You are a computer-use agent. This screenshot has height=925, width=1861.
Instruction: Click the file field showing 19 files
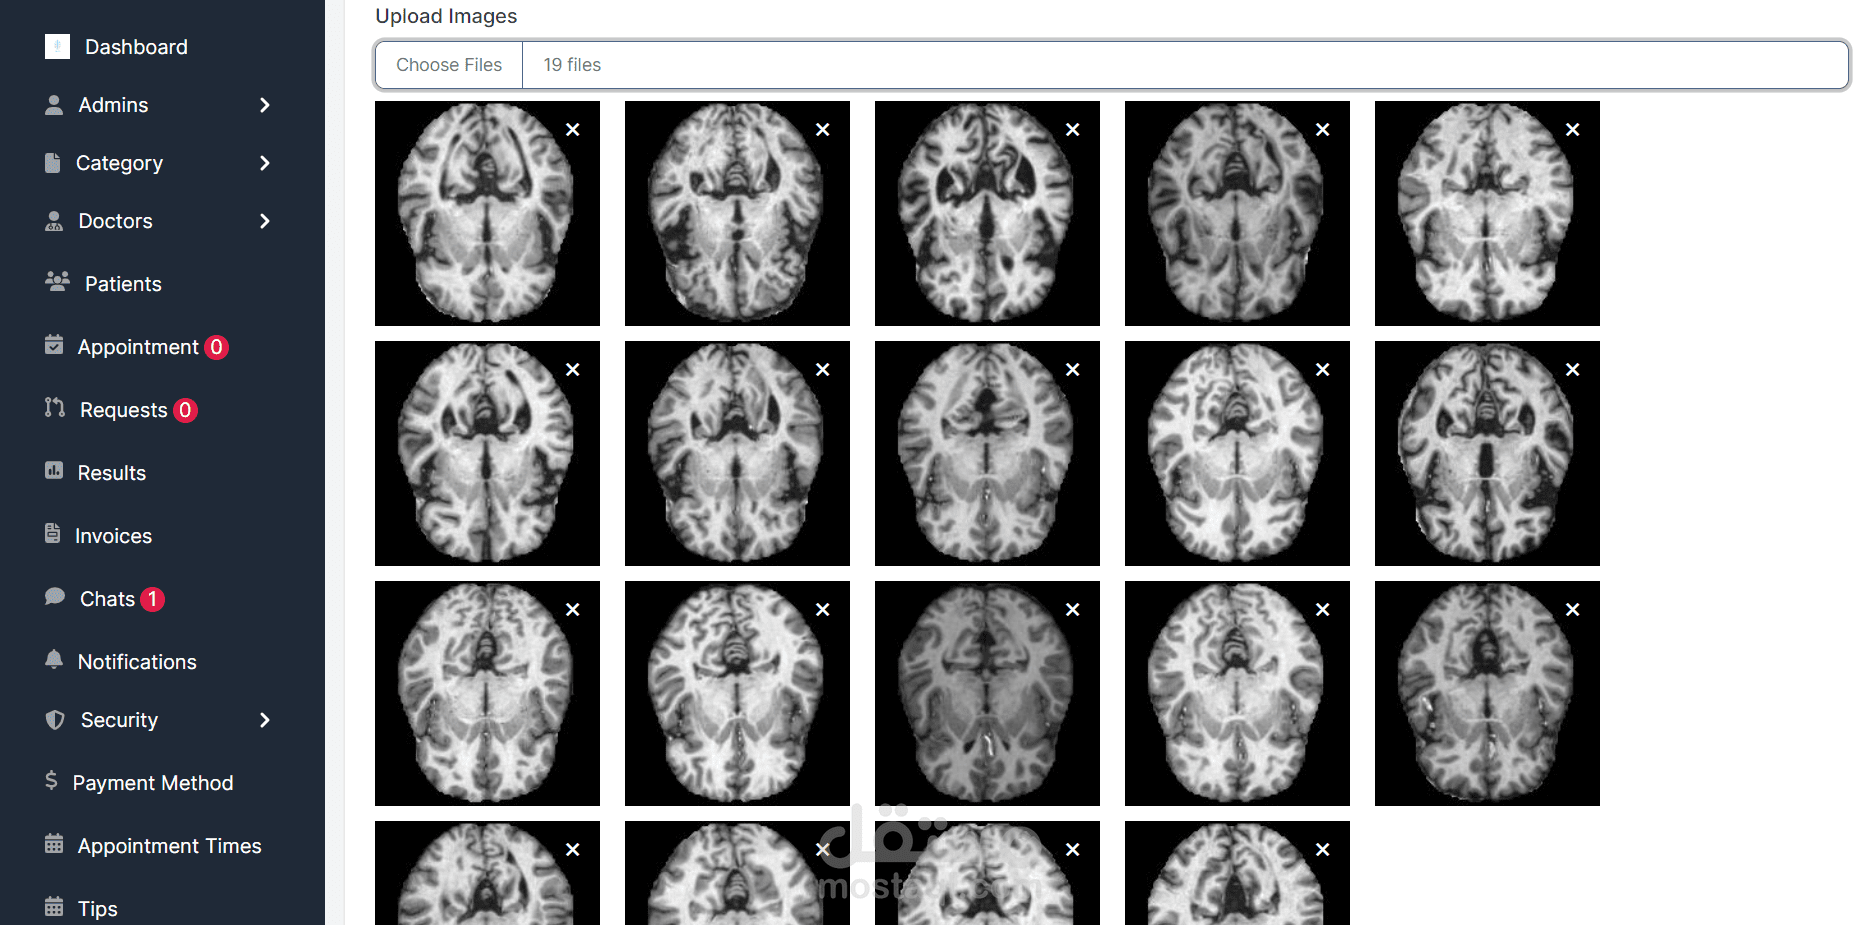click(x=1112, y=65)
